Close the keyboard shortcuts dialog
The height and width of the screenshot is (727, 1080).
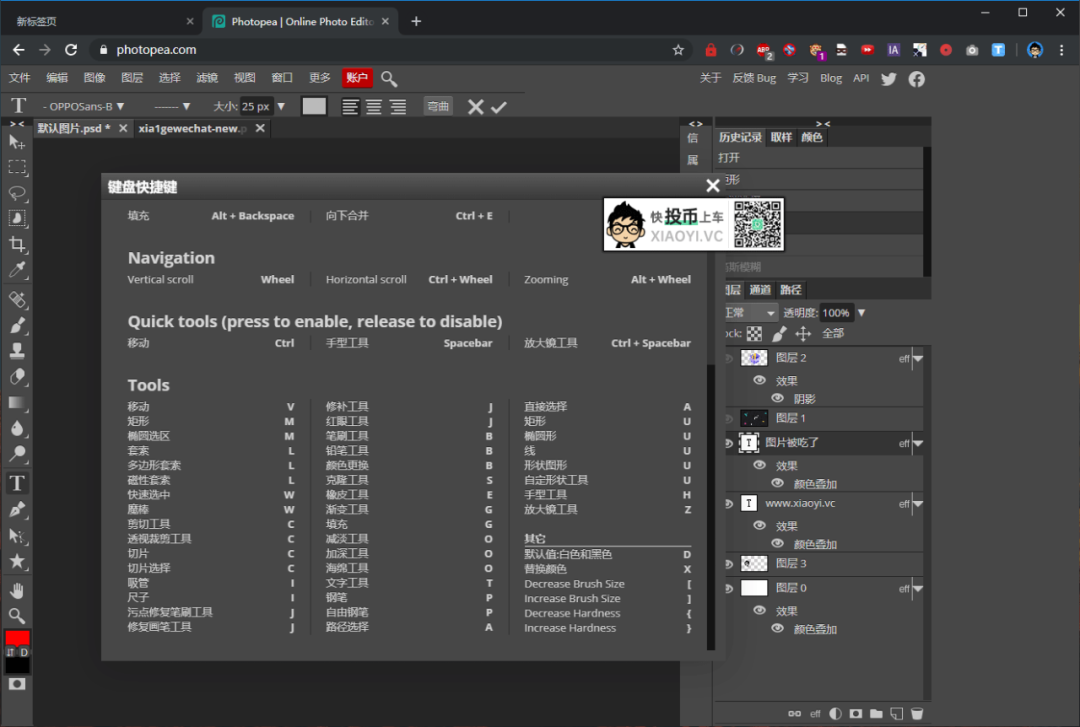click(713, 185)
